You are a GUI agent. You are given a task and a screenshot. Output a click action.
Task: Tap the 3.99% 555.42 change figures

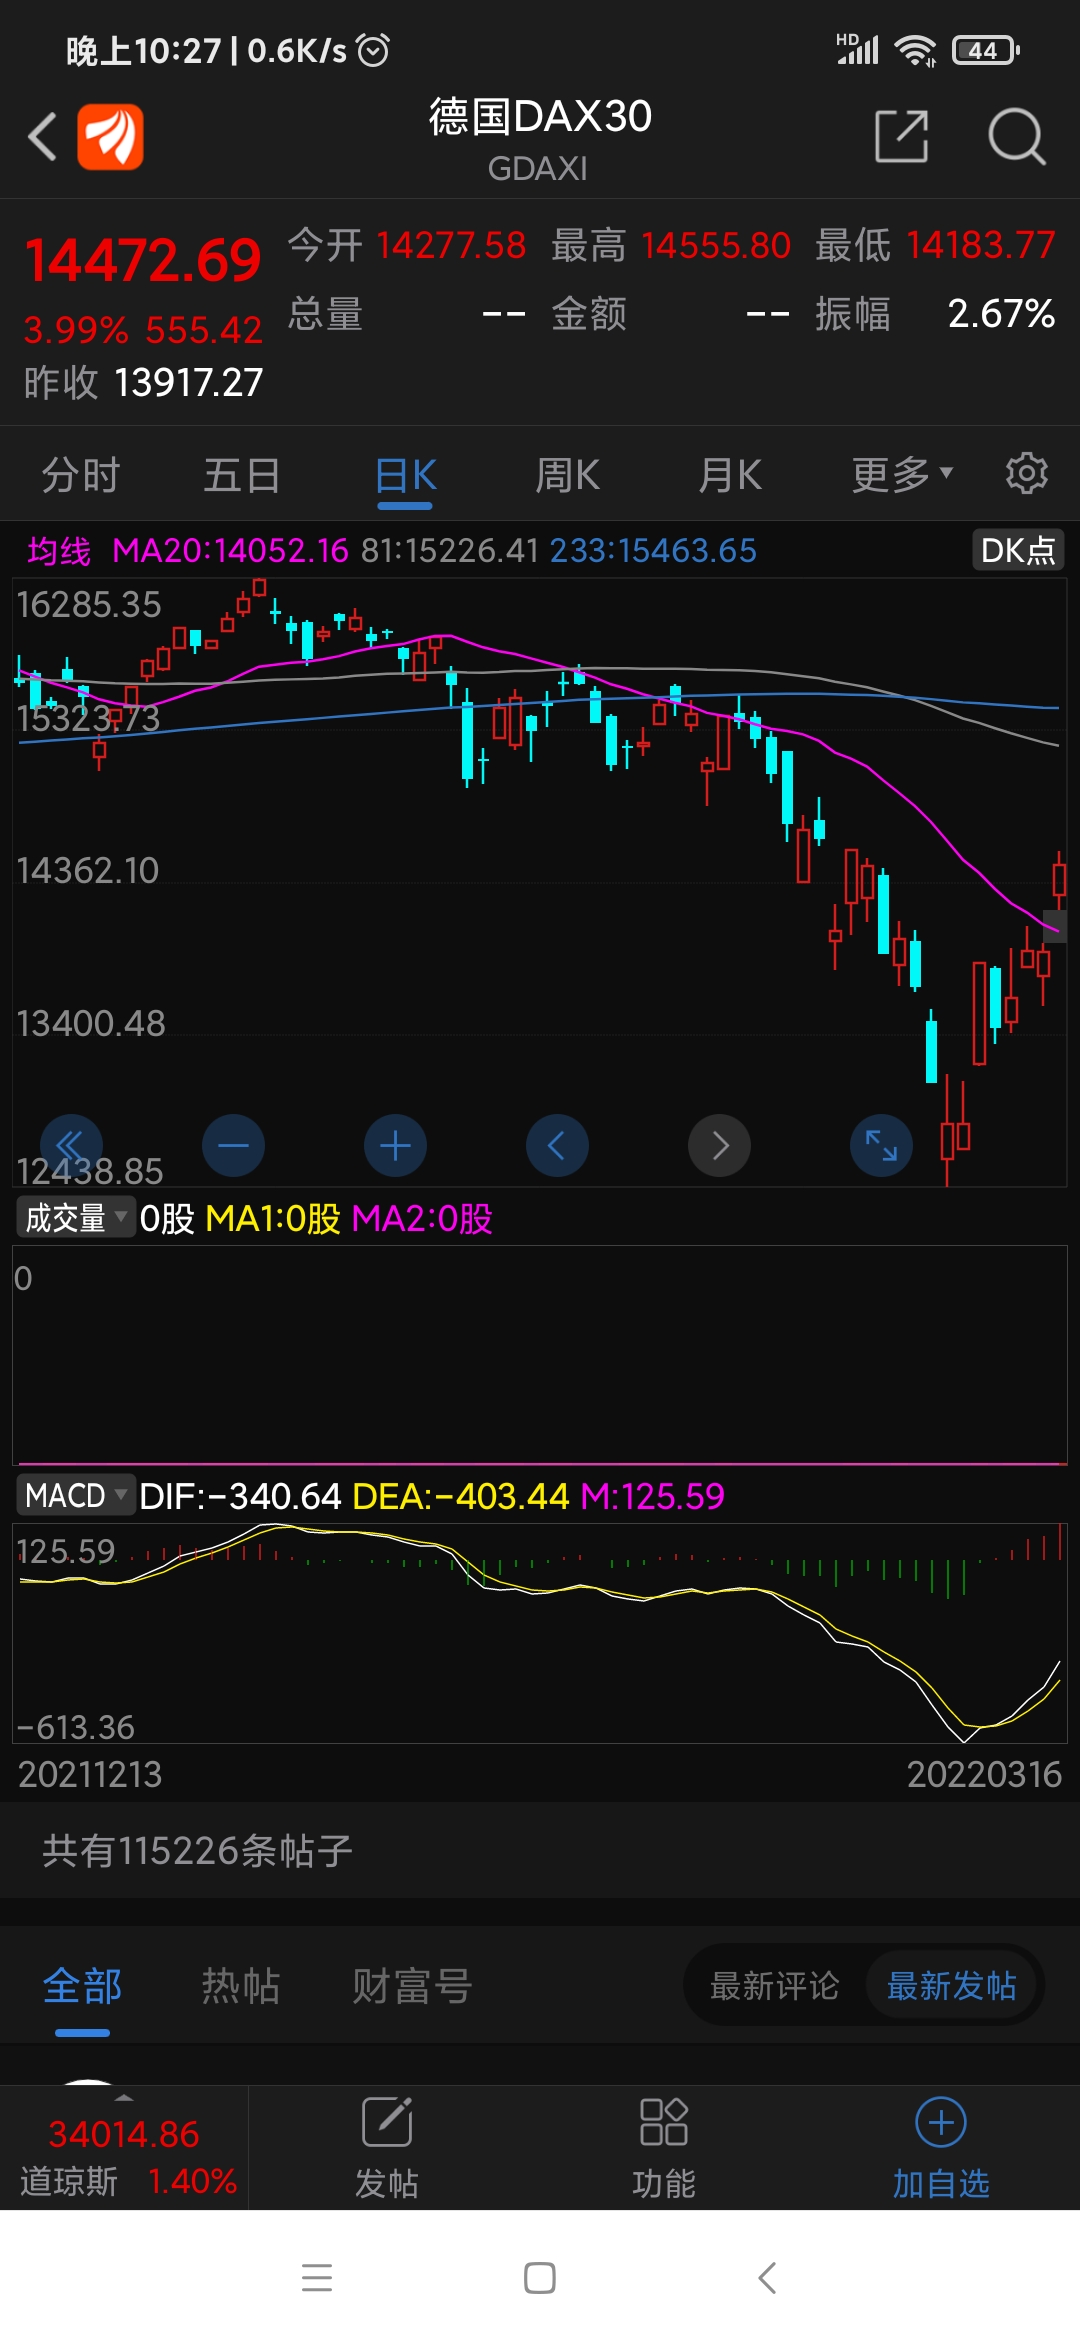coord(143,330)
